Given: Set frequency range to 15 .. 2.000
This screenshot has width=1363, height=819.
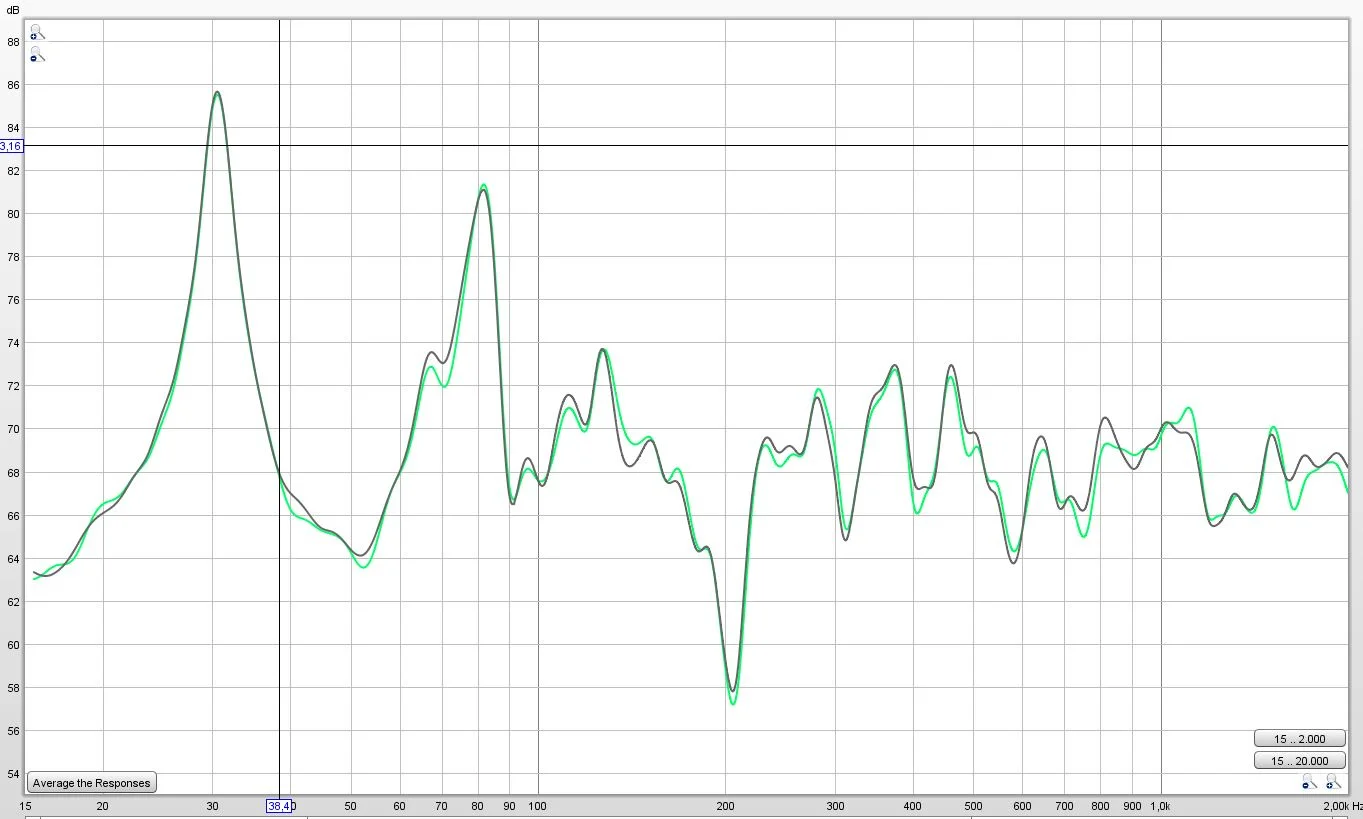Looking at the screenshot, I should [1299, 739].
